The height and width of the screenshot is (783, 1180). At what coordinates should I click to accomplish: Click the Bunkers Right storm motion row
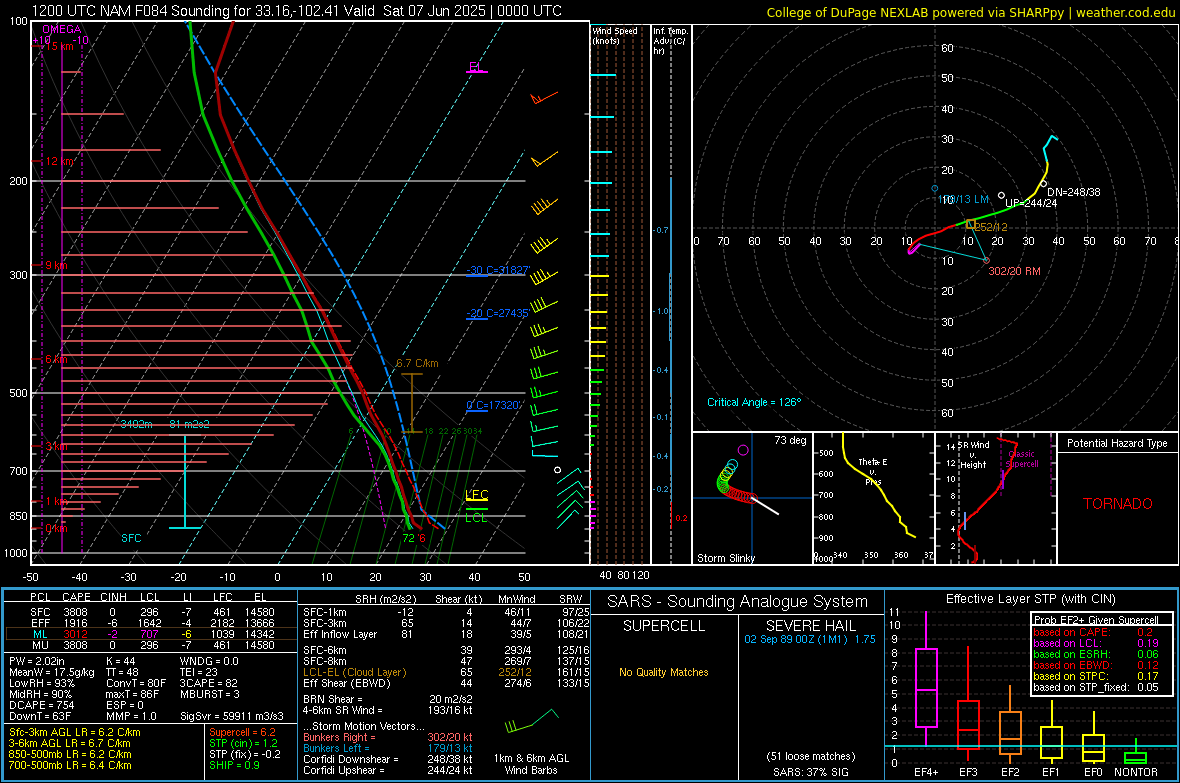click(x=388, y=737)
